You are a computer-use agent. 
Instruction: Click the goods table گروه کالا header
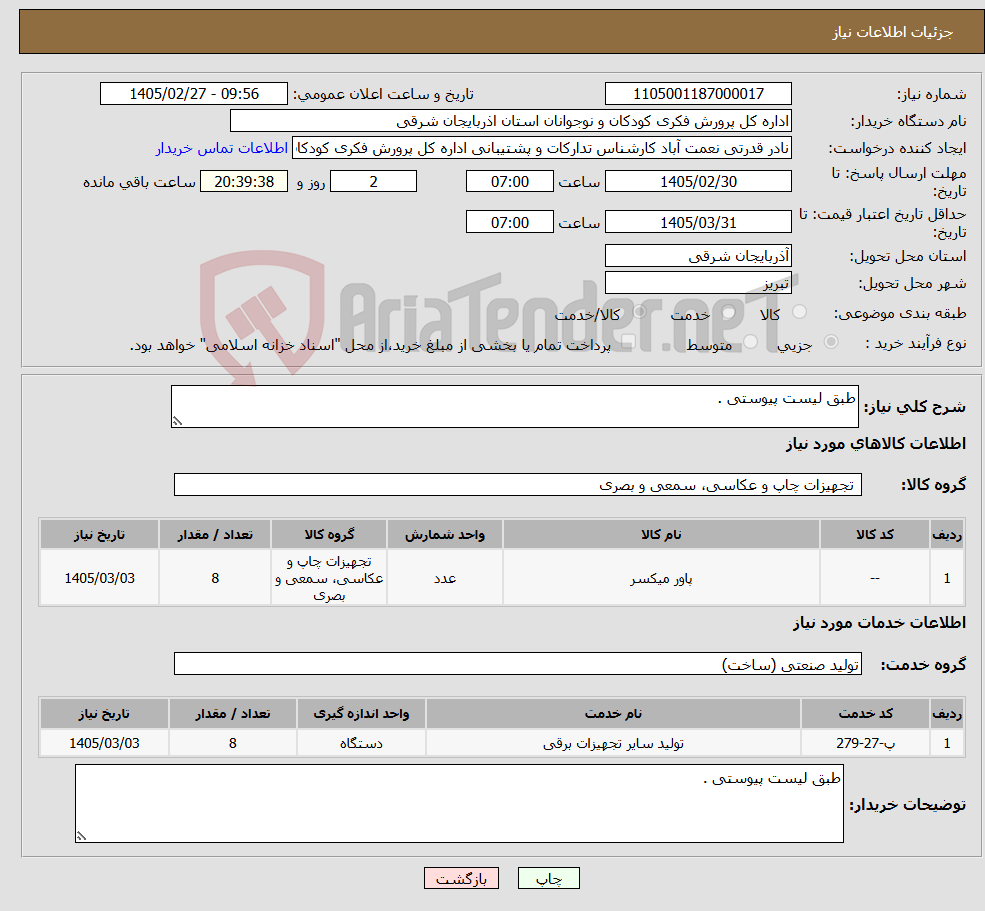point(329,535)
